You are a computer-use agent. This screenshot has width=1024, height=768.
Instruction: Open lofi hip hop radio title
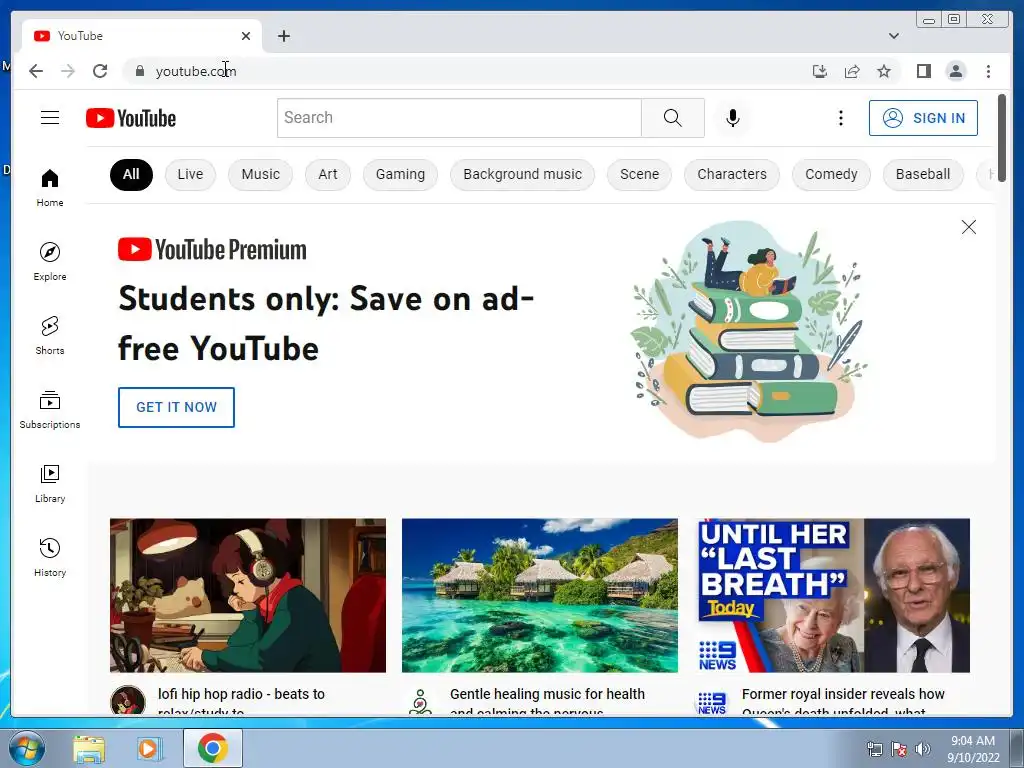tap(241, 701)
